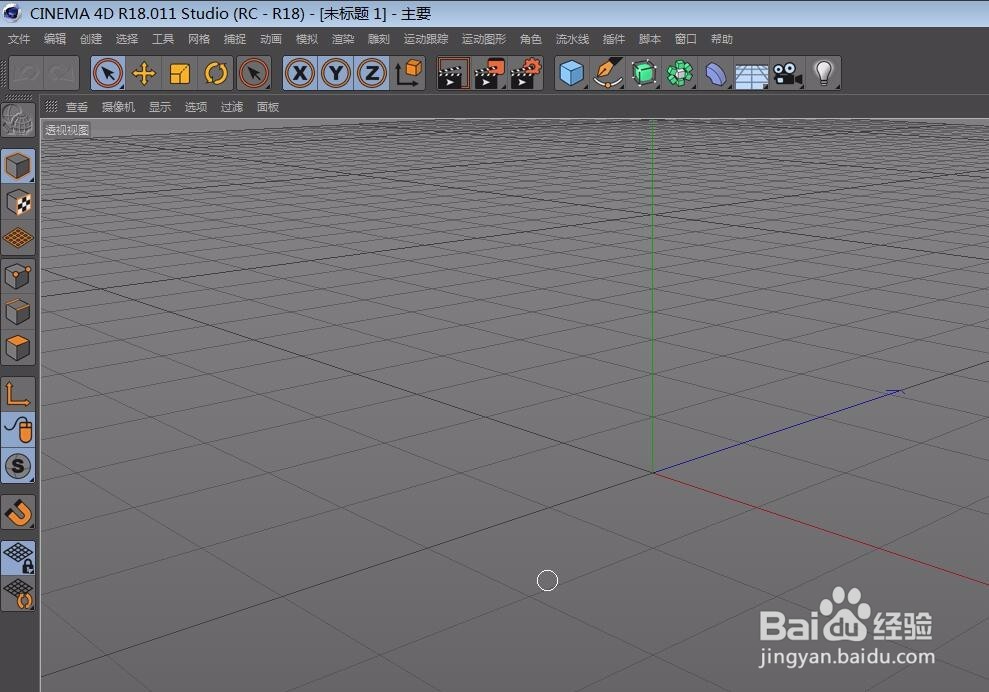Toggle Y axis lock
This screenshot has width=989, height=692.
pyautogui.click(x=336, y=73)
